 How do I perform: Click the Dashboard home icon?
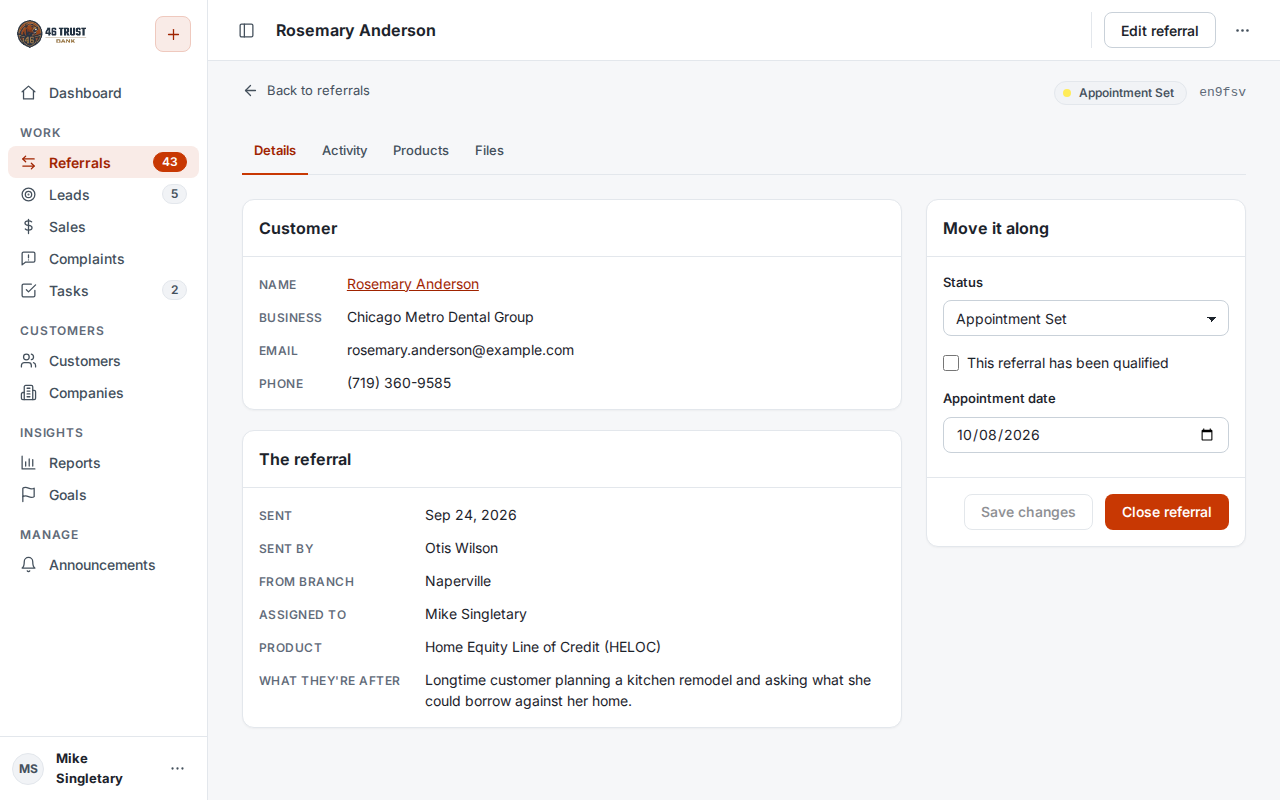click(29, 93)
